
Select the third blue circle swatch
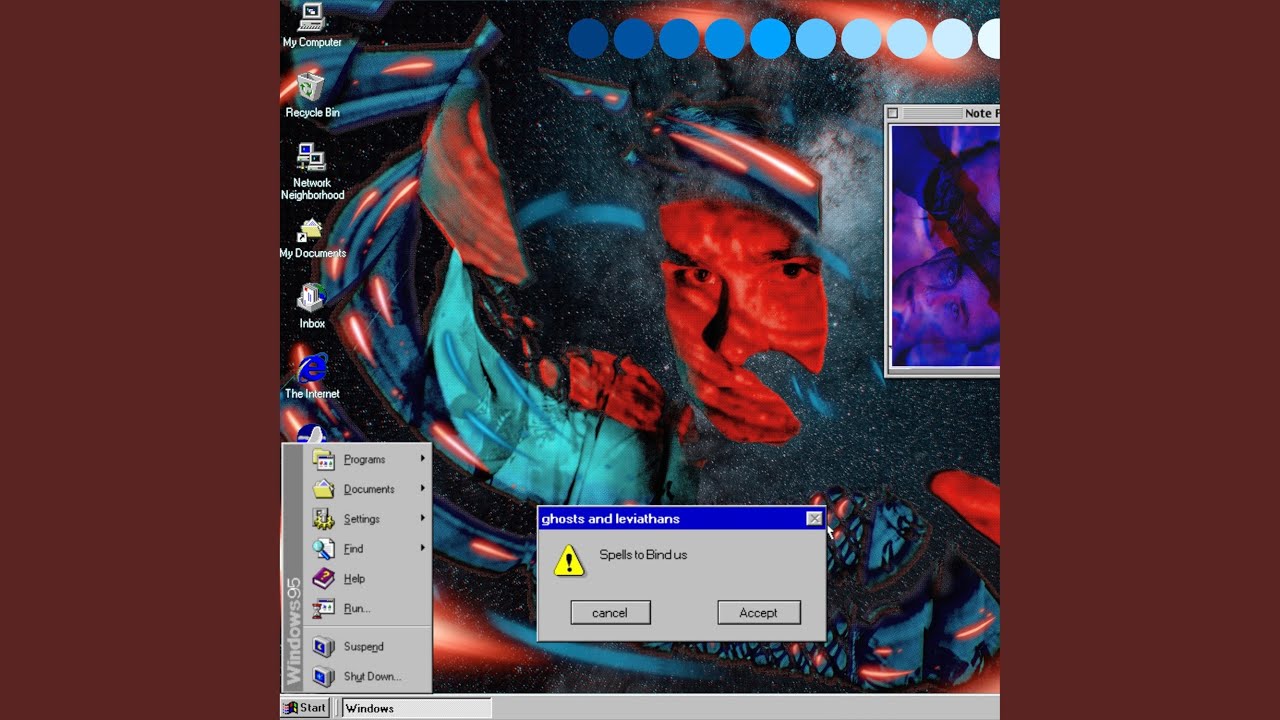679,38
